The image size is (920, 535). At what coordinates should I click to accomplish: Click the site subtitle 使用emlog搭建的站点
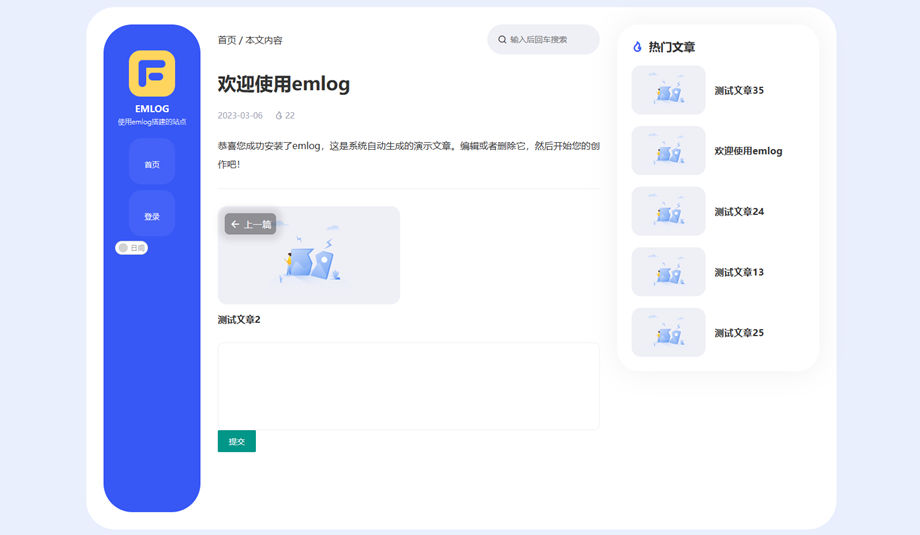pyautogui.click(x=152, y=122)
